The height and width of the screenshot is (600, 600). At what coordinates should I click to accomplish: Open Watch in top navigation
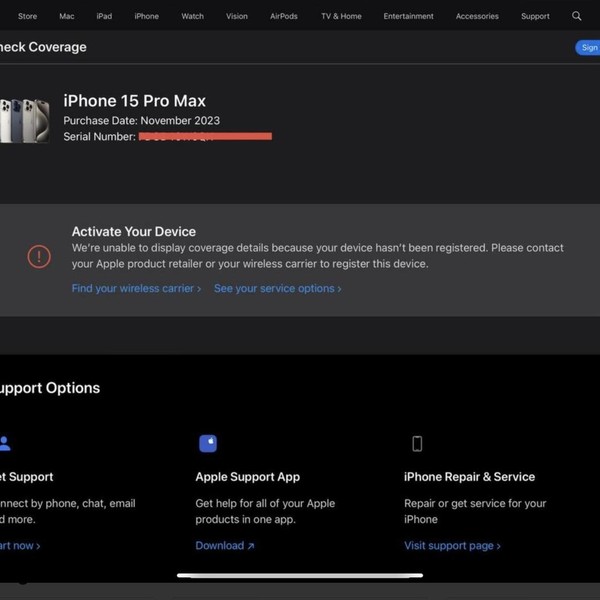(192, 16)
